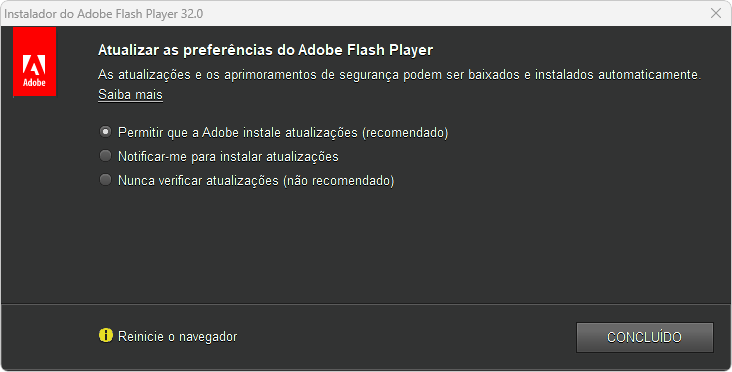Click the (não recomendado) text of last option
This screenshot has width=732, height=372.
tap(339, 180)
